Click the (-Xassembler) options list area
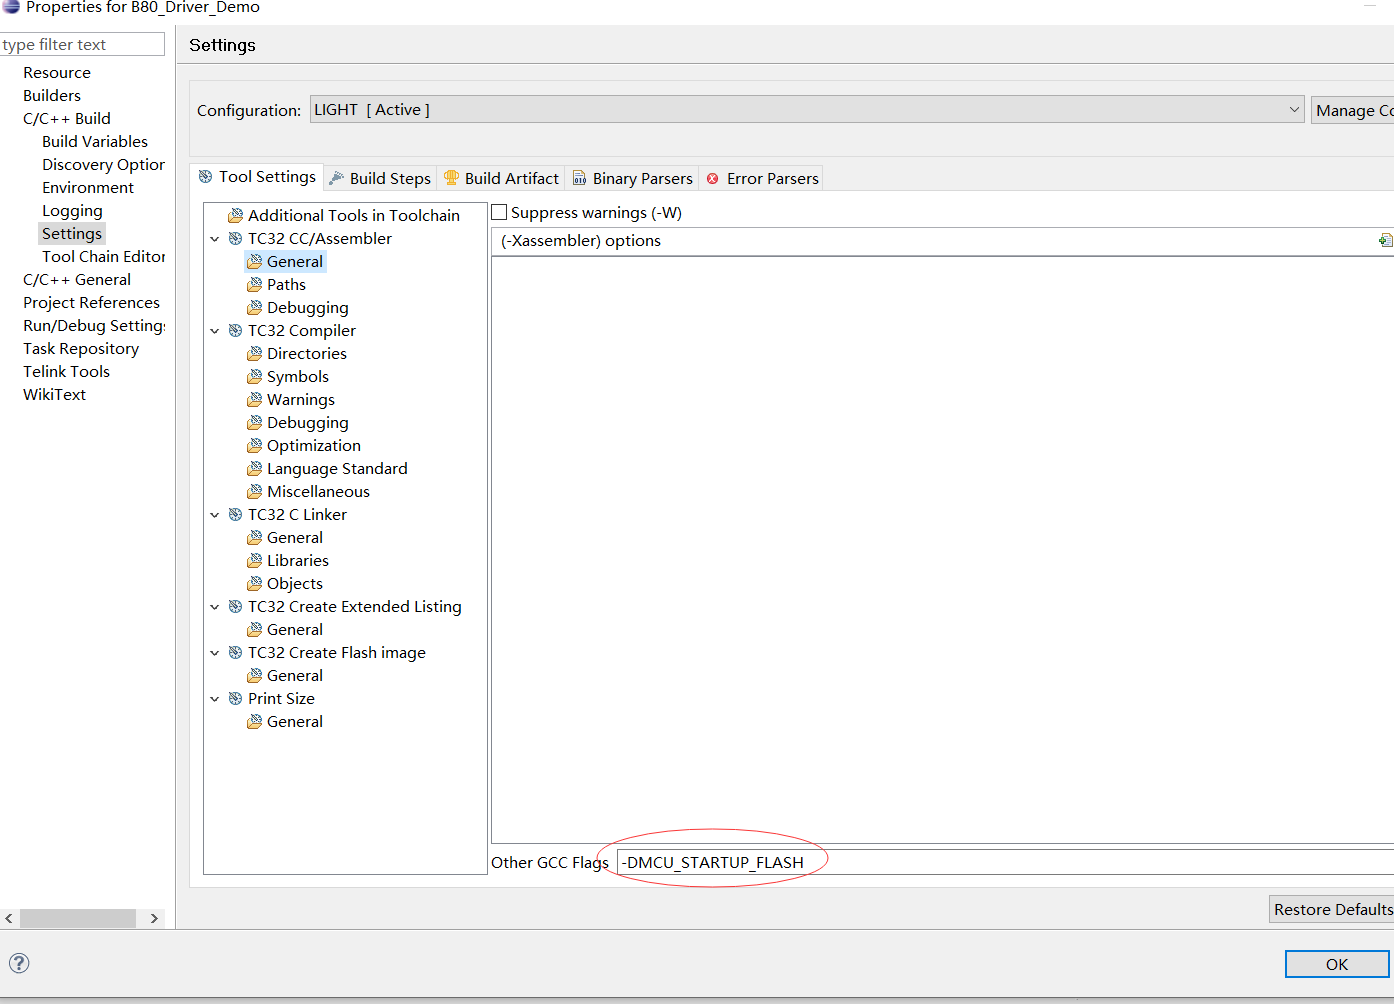 coord(942,549)
